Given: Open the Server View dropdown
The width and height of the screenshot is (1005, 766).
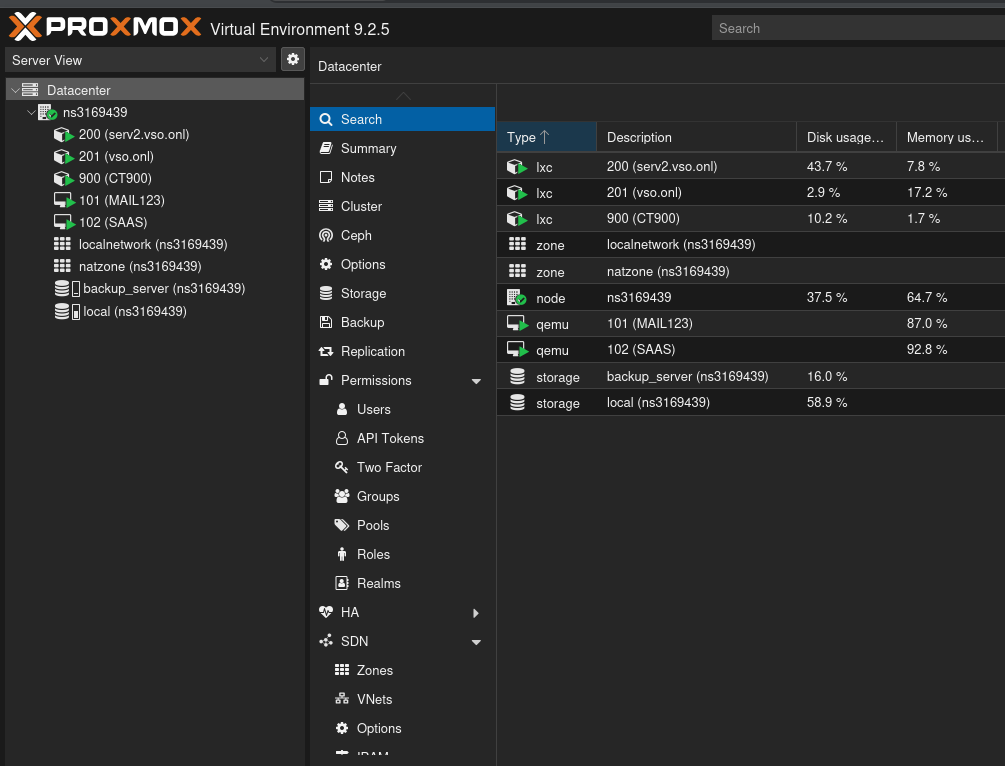Looking at the screenshot, I should point(140,60).
